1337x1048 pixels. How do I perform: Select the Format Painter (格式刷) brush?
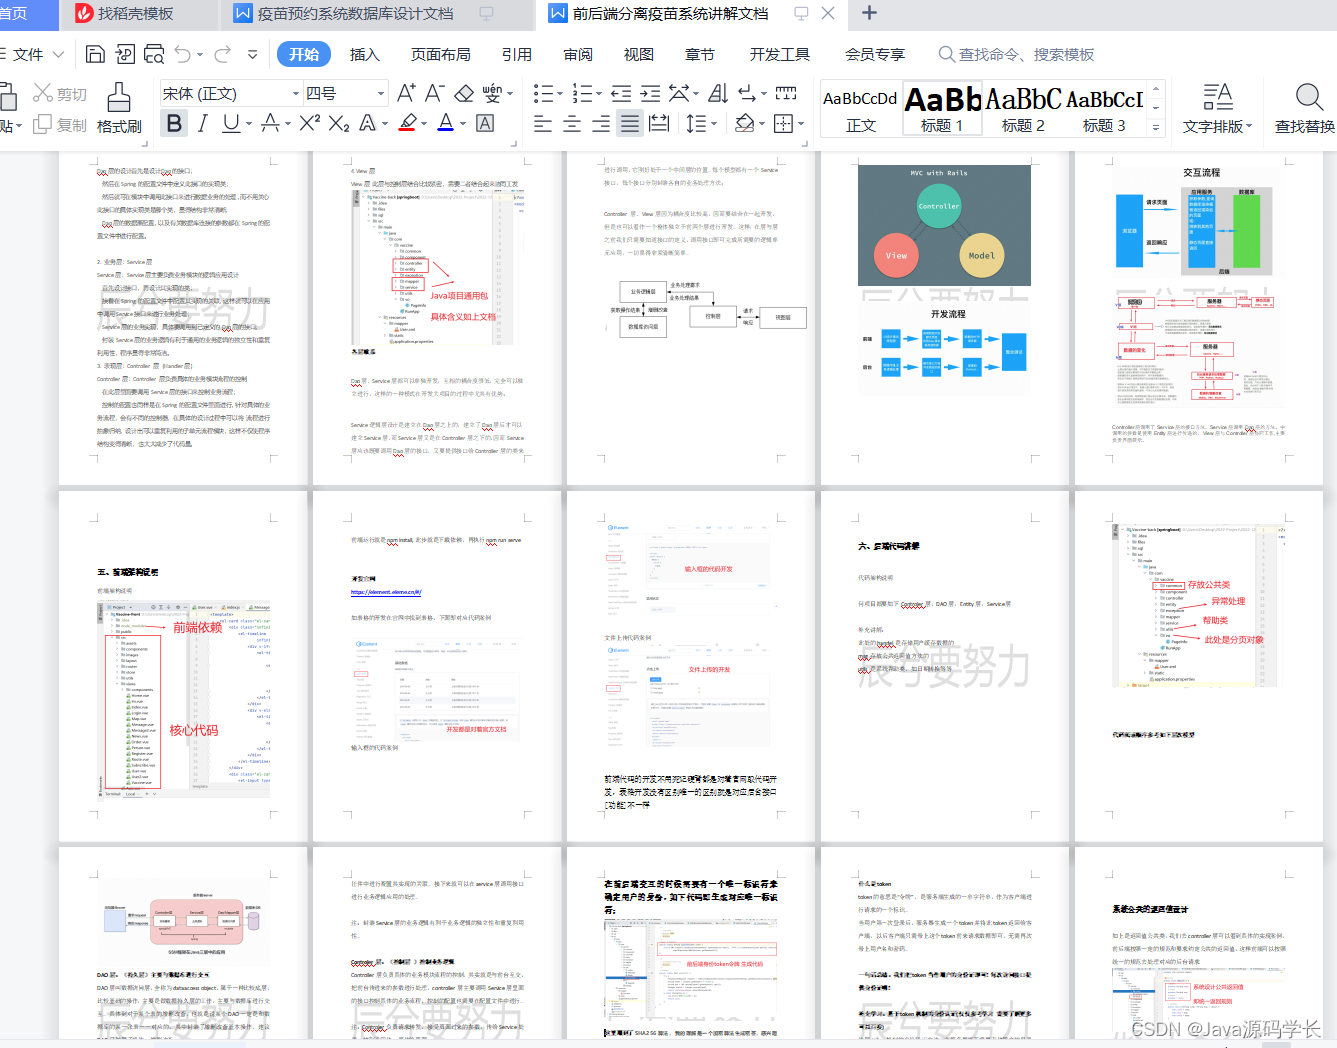pos(119,97)
